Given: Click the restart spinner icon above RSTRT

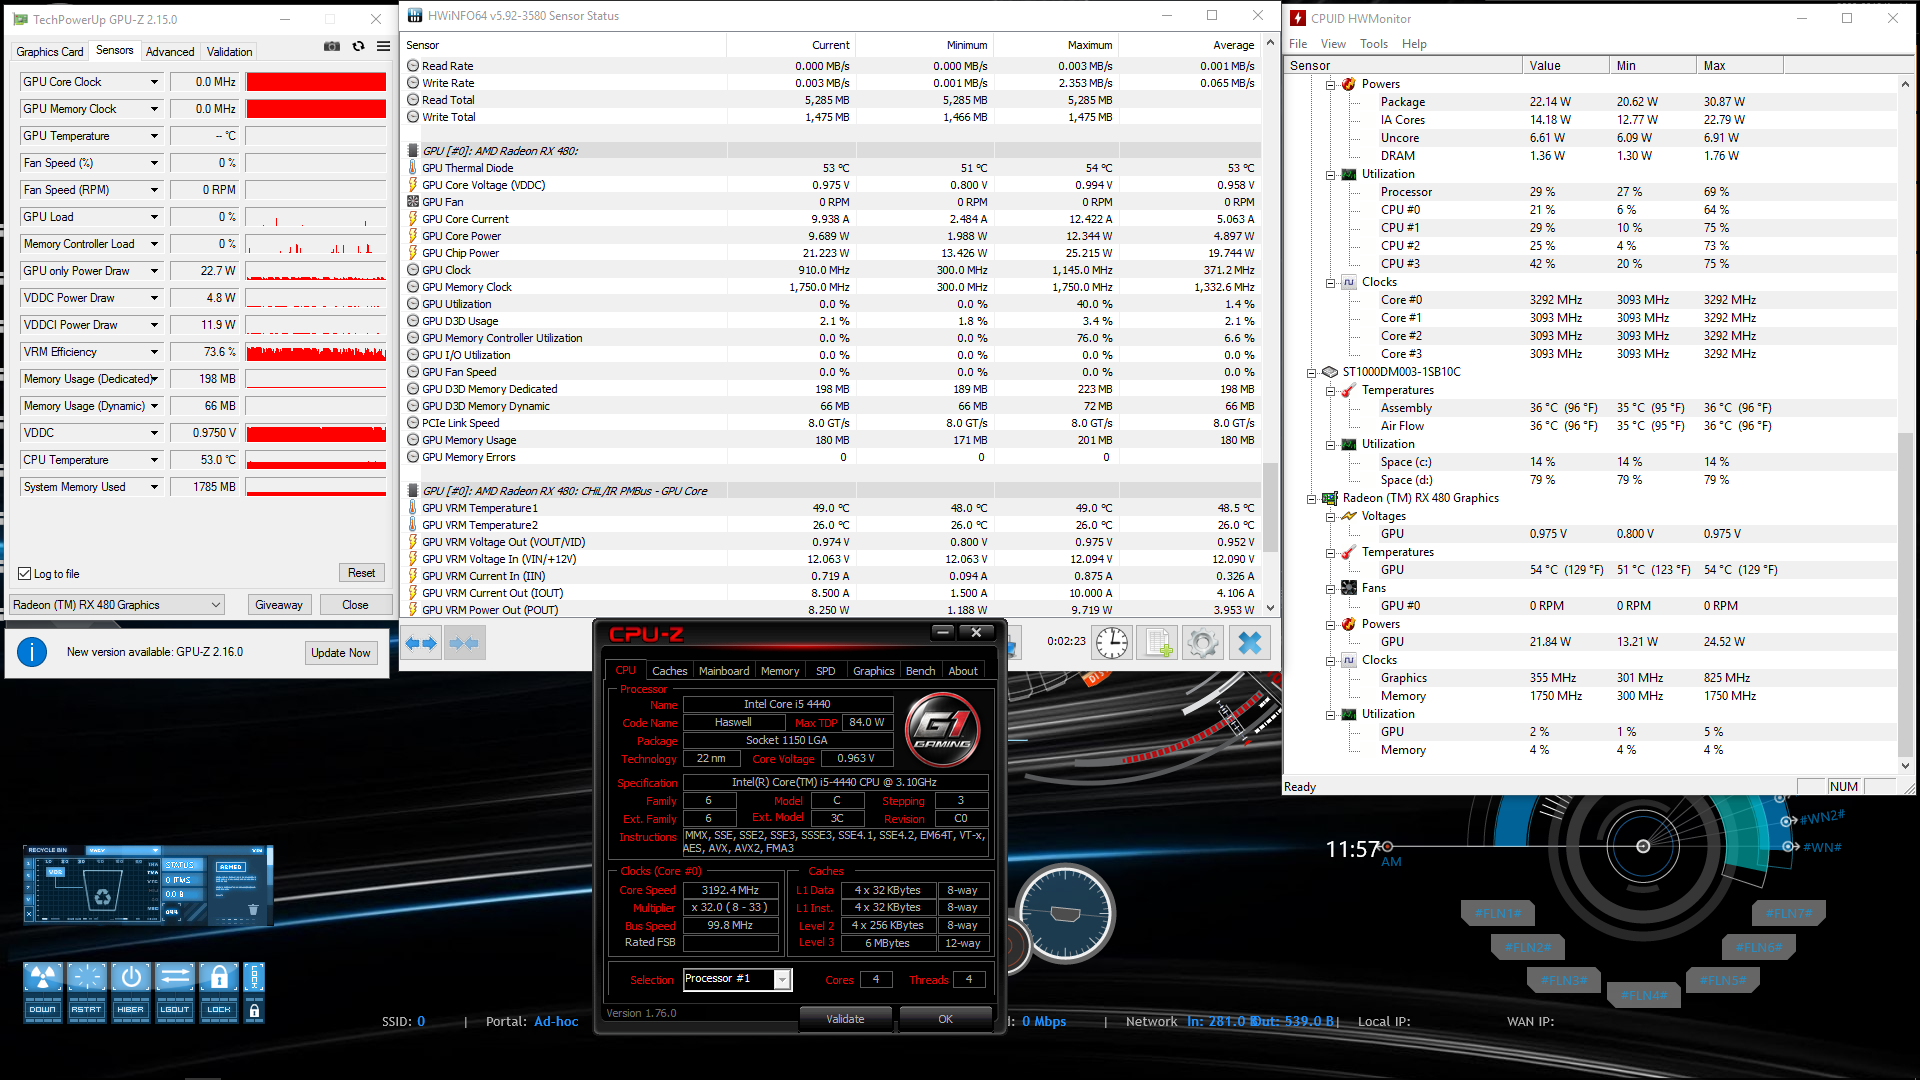Looking at the screenshot, I should [x=87, y=977].
